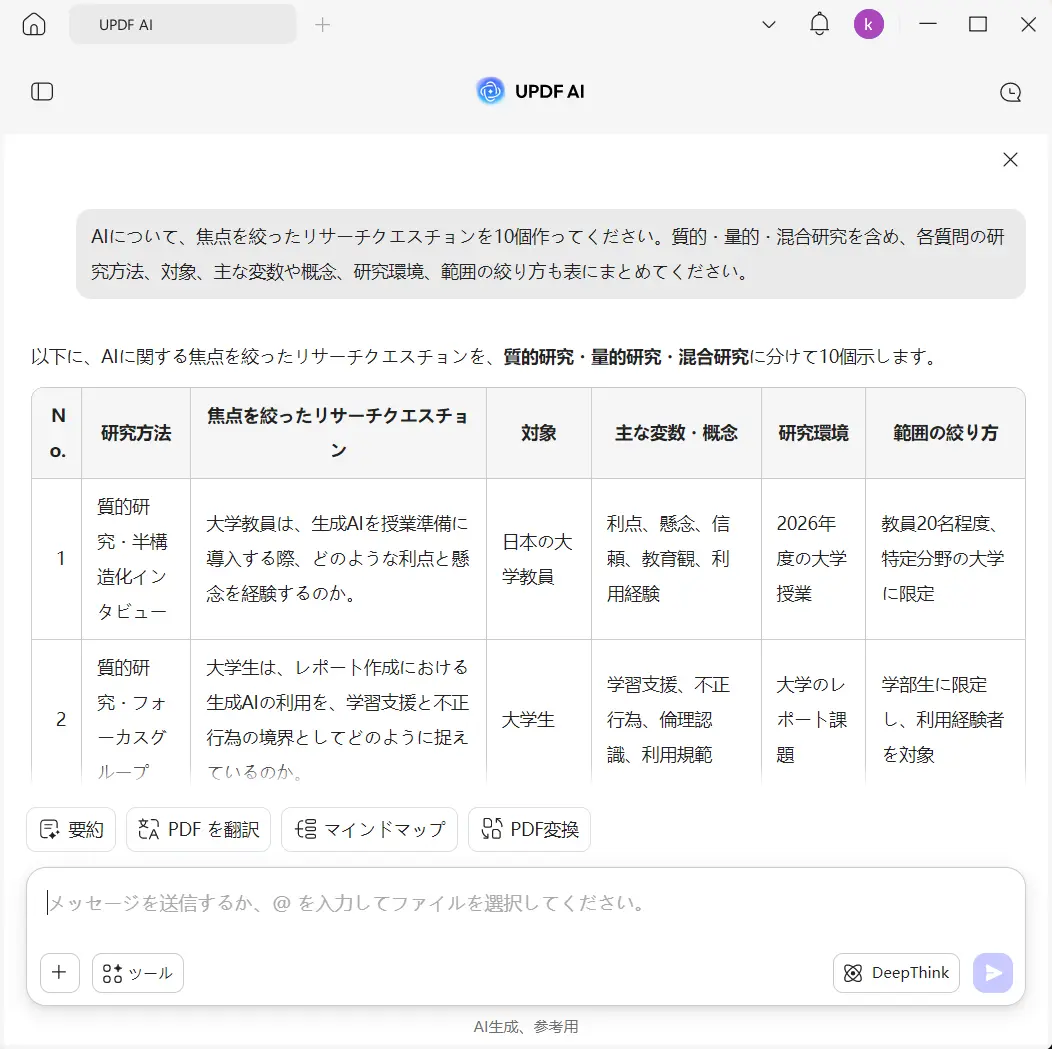Open the notifications bell
The image size is (1052, 1049).
pyautogui.click(x=819, y=24)
